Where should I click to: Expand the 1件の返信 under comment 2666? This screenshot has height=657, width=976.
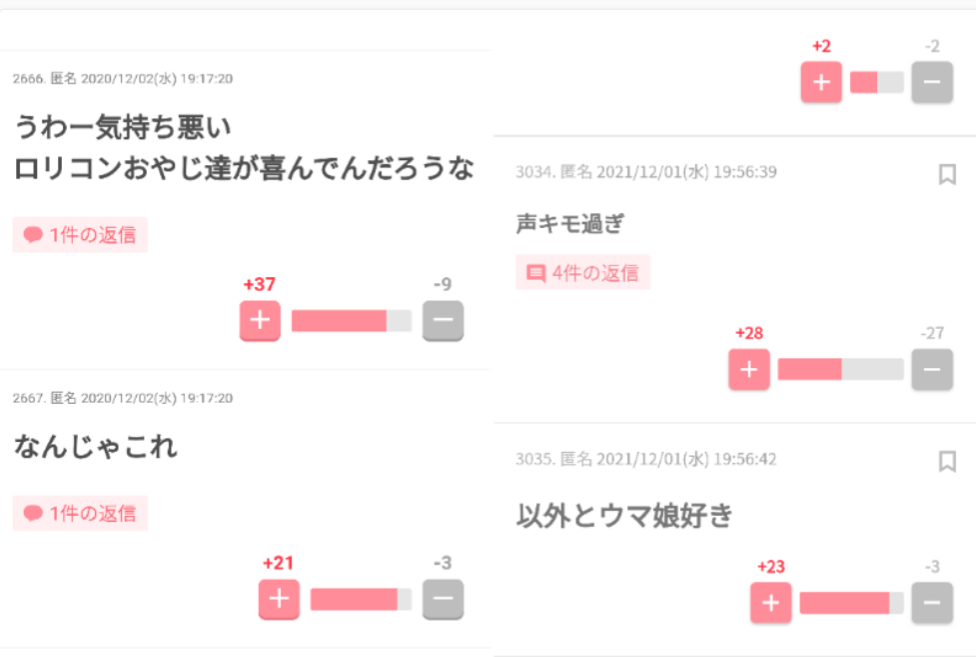pos(80,235)
